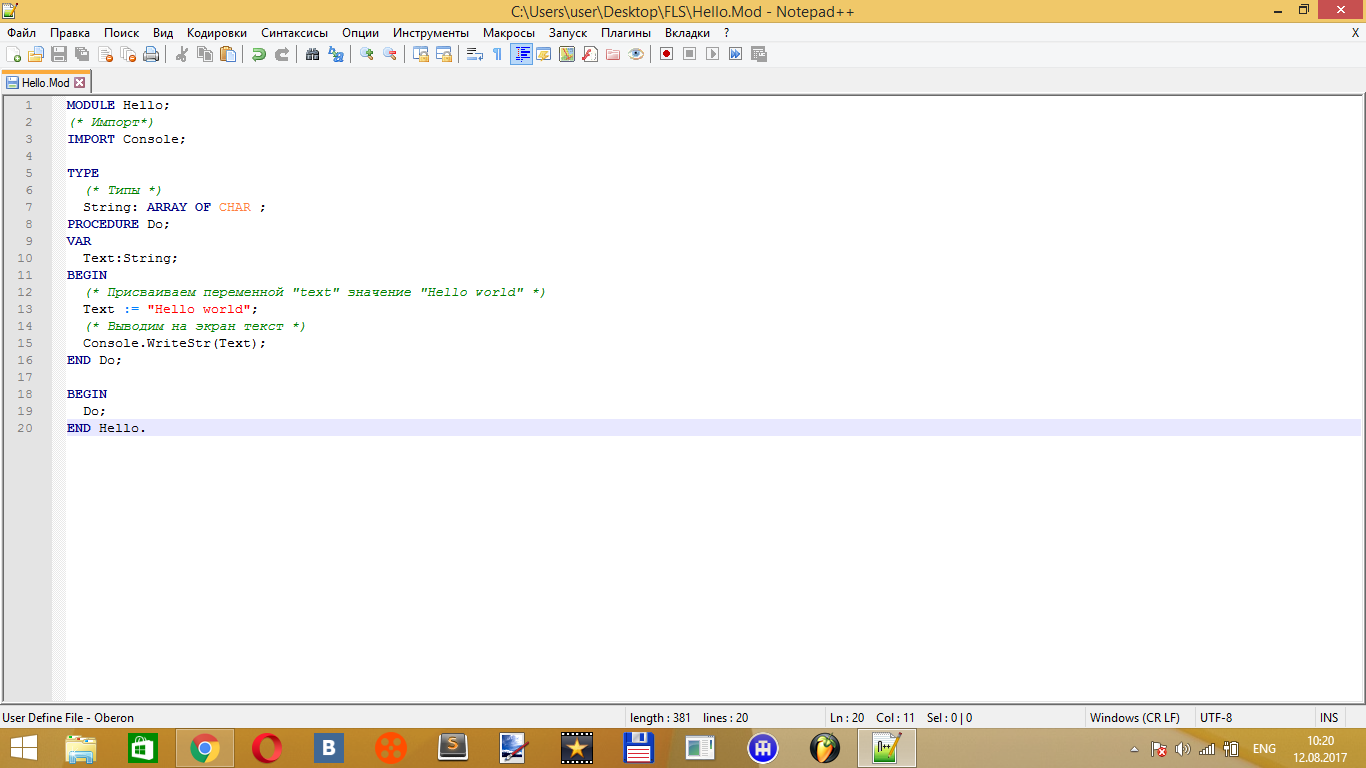Toggle the indent guide button
This screenshot has width=1366, height=768.
tap(521, 54)
